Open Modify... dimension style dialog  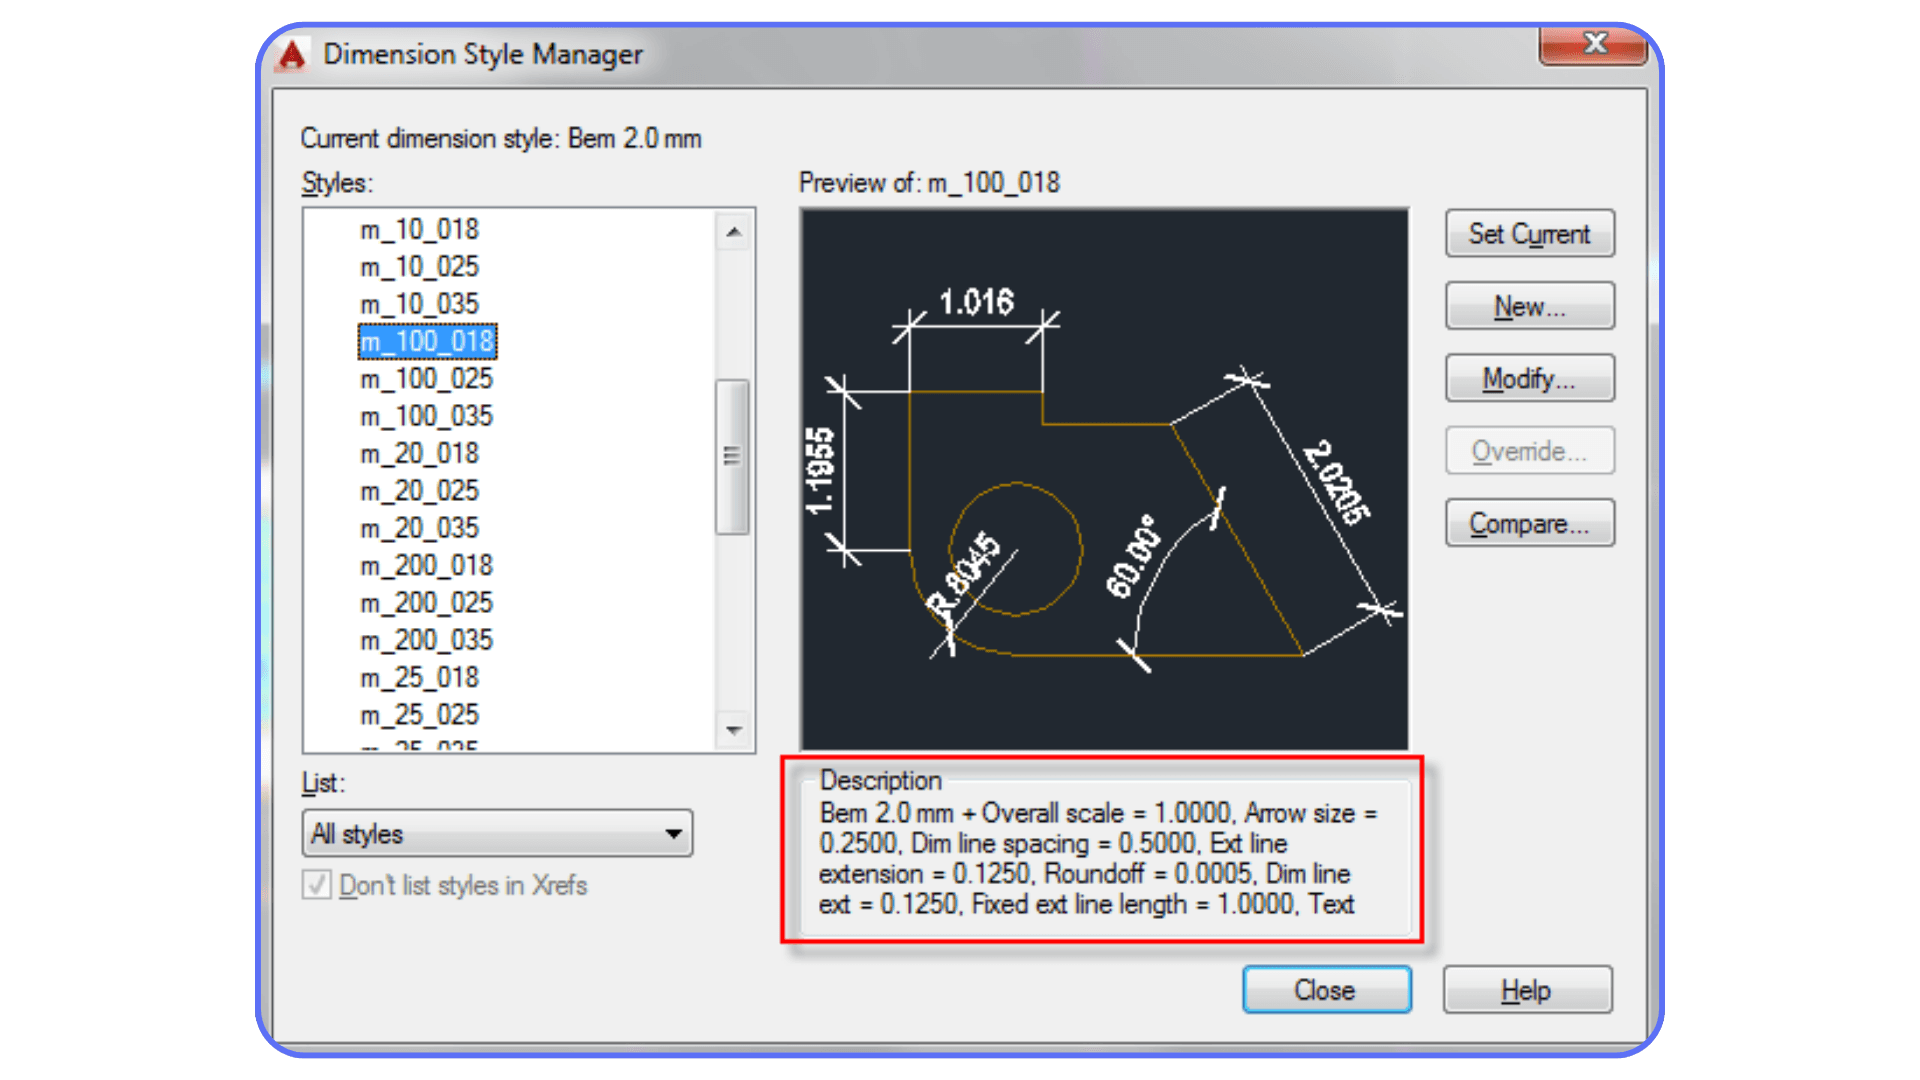click(x=1529, y=379)
